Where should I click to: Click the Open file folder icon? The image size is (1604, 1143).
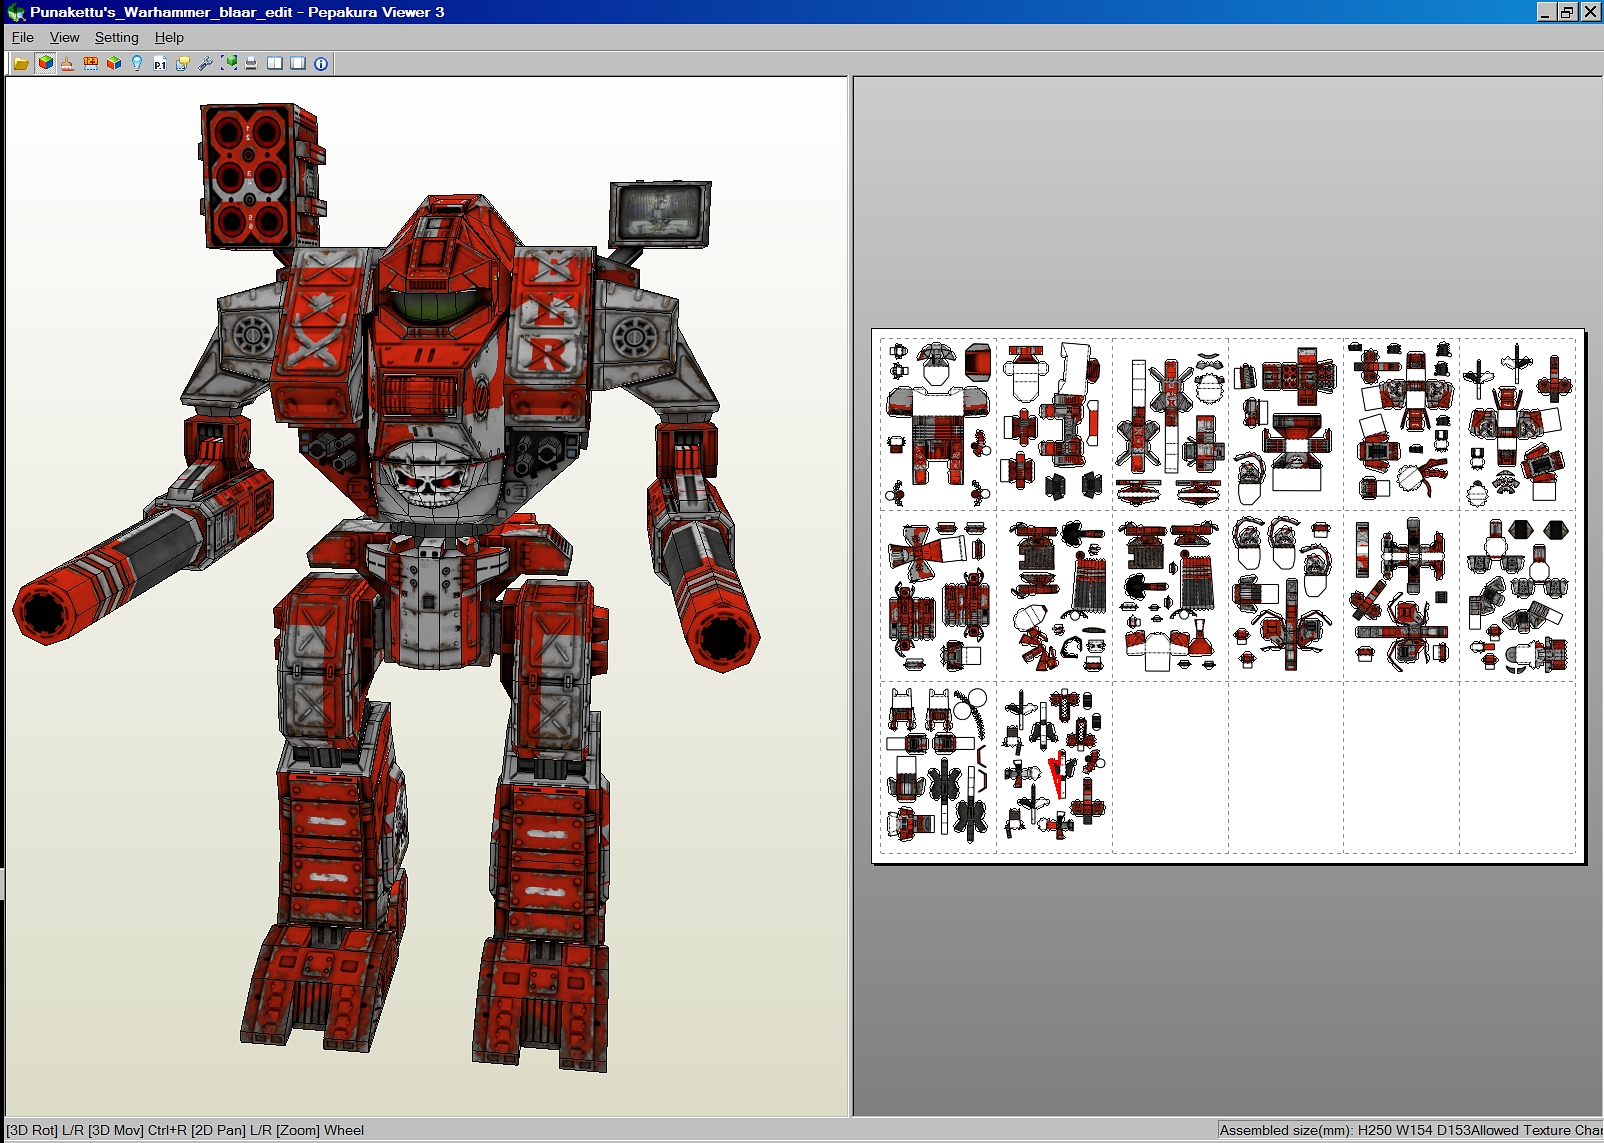pos(21,63)
